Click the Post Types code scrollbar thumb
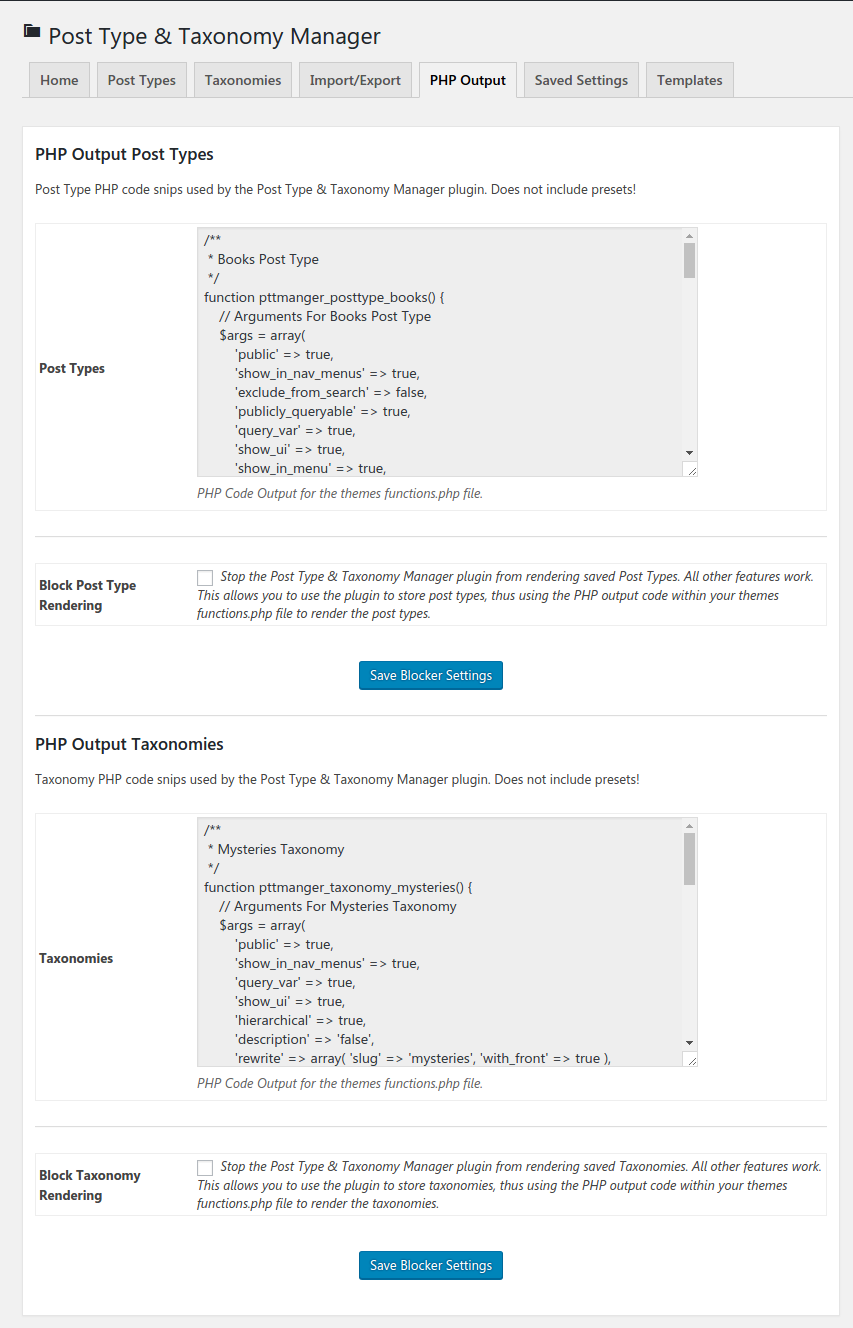 (689, 260)
